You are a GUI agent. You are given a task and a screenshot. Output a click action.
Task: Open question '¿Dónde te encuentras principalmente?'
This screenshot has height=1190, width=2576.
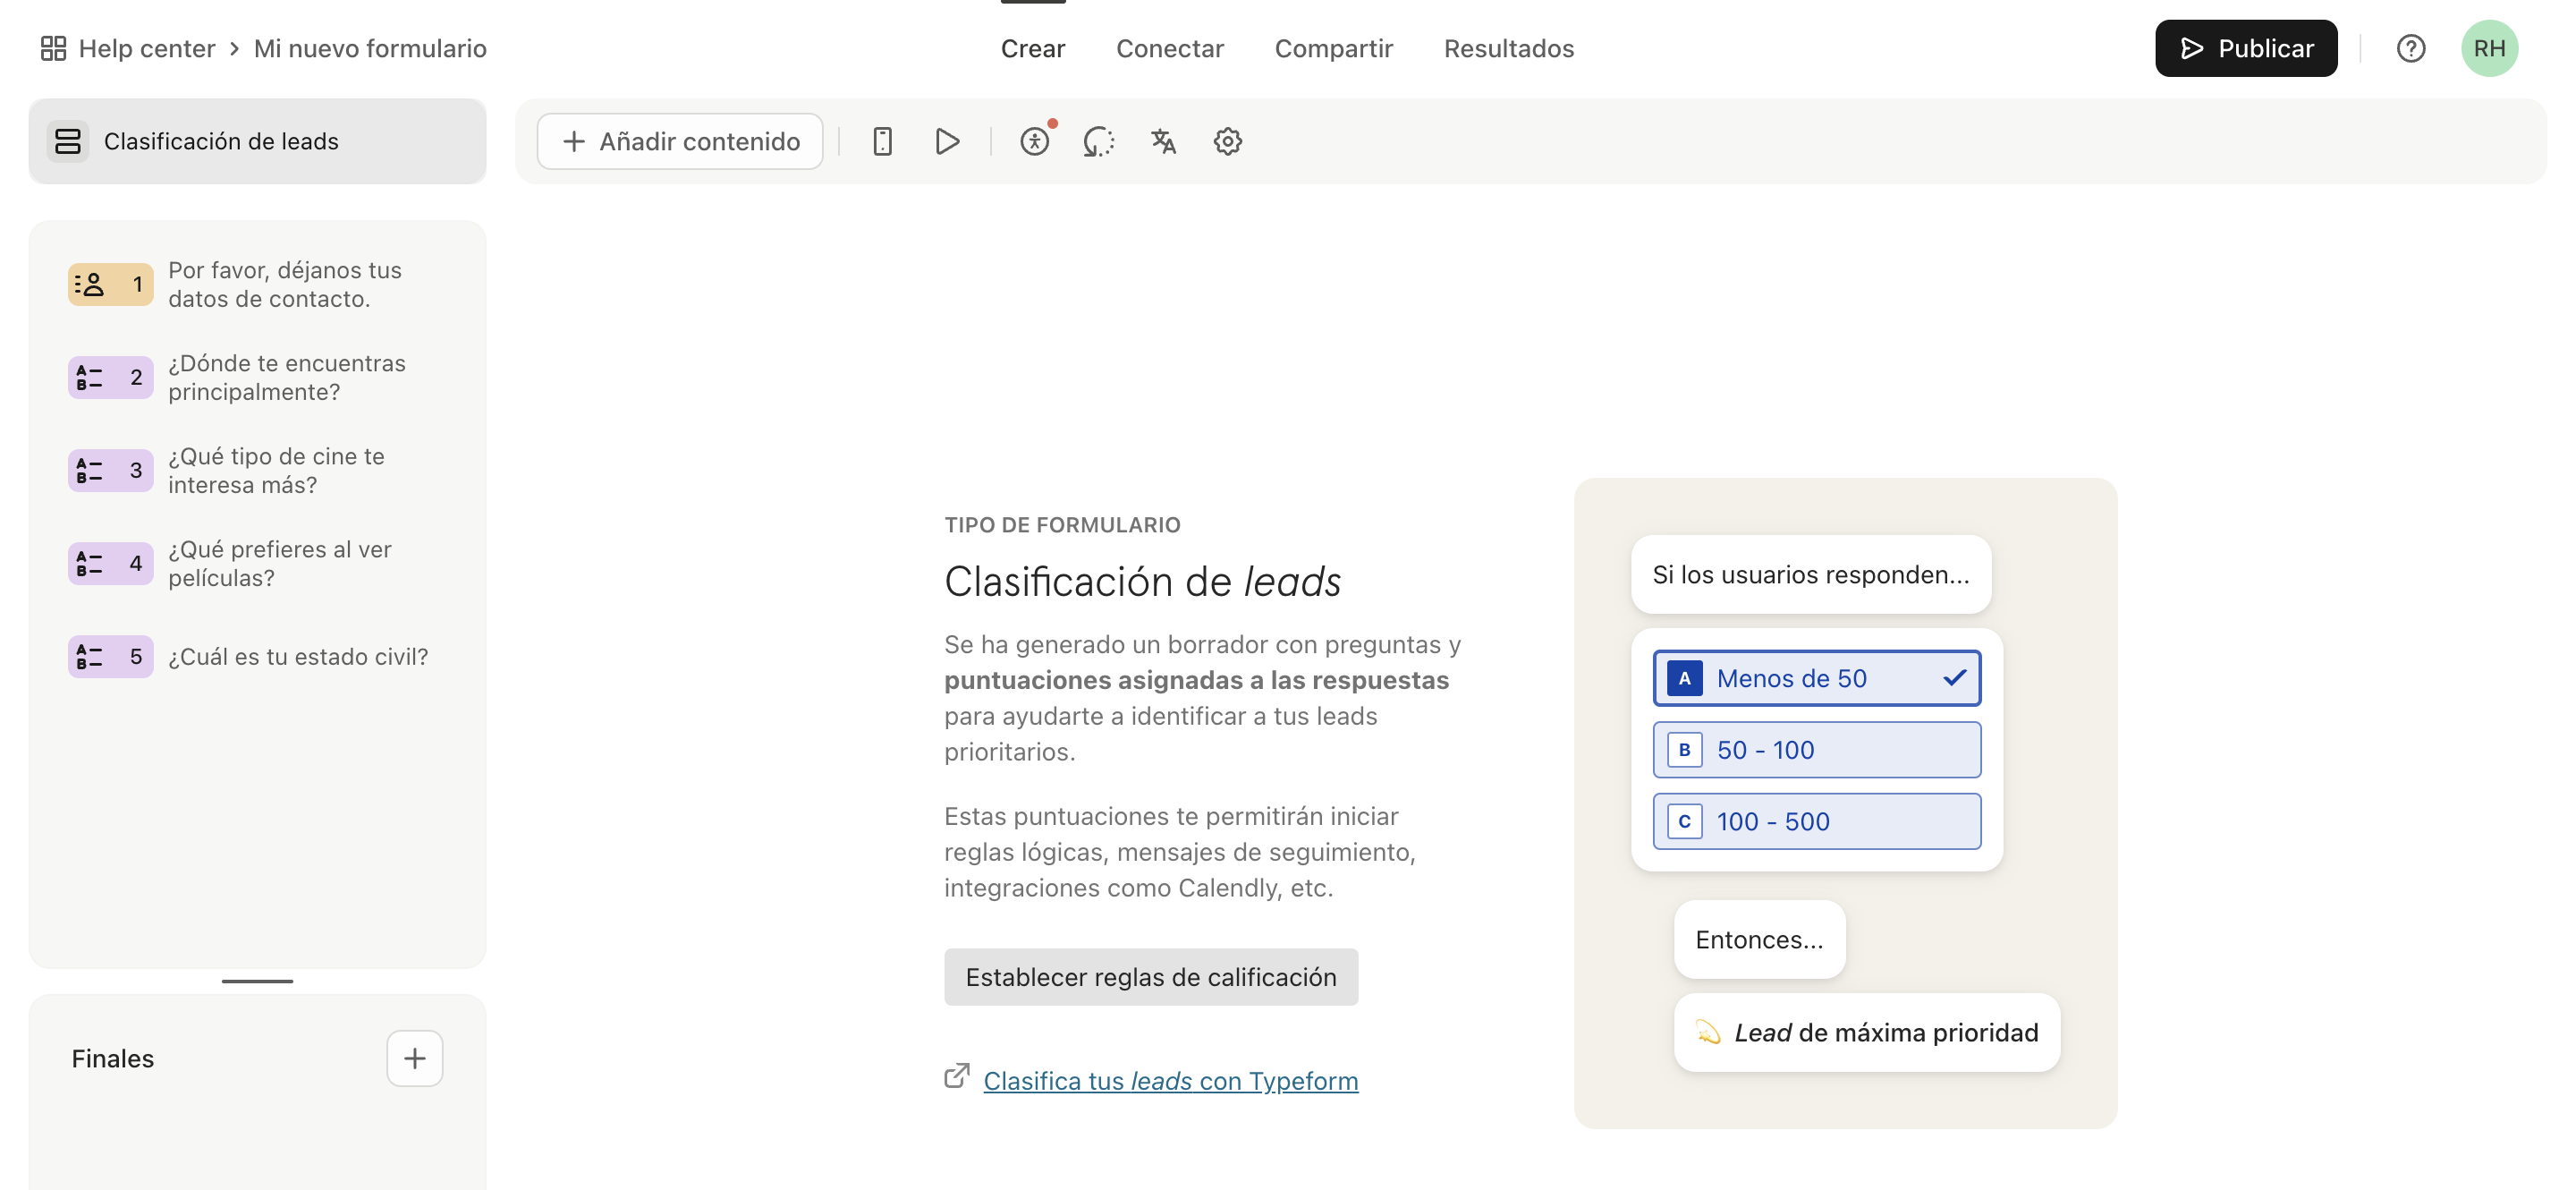287,377
